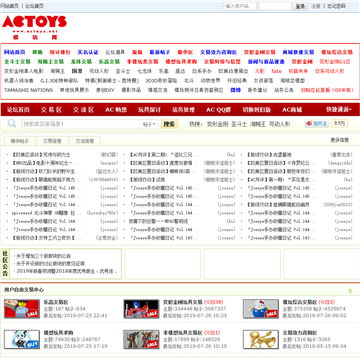Screen dimensions: 360x360
Task: Open the 非模型玩具交易区 robots thumbnail
Action: pos(141,339)
